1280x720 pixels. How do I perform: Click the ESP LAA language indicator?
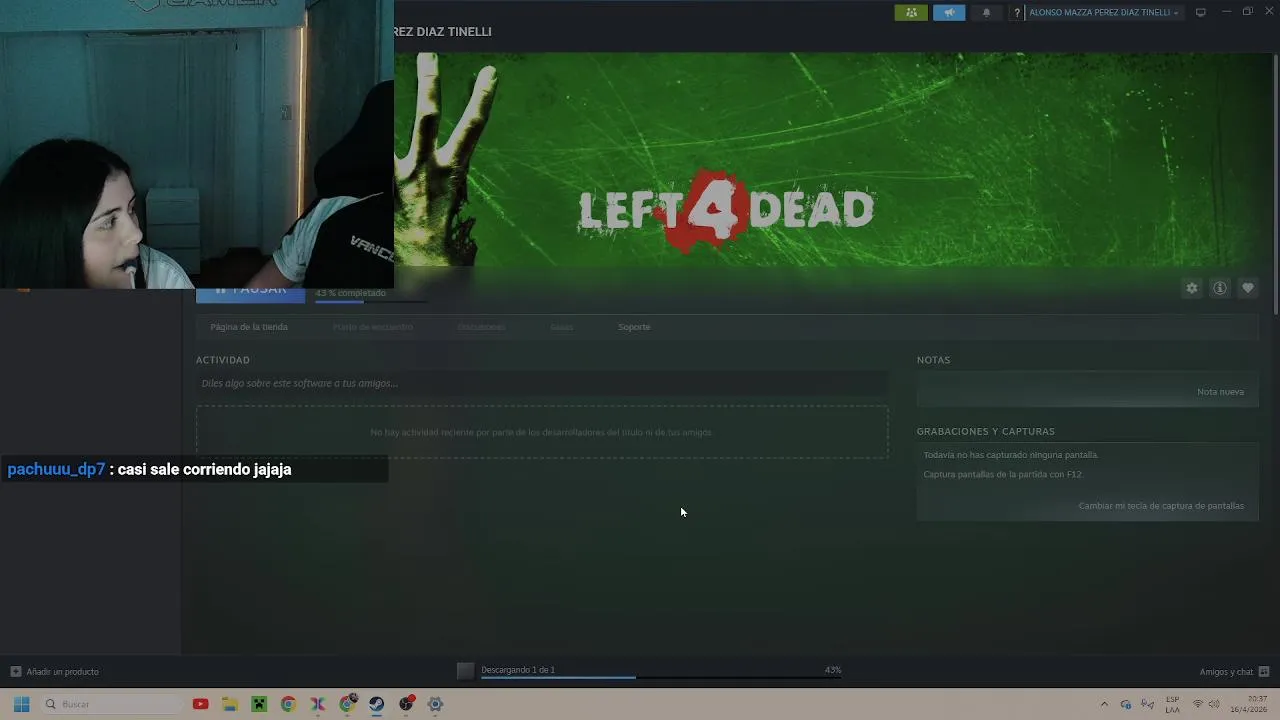[1172, 704]
